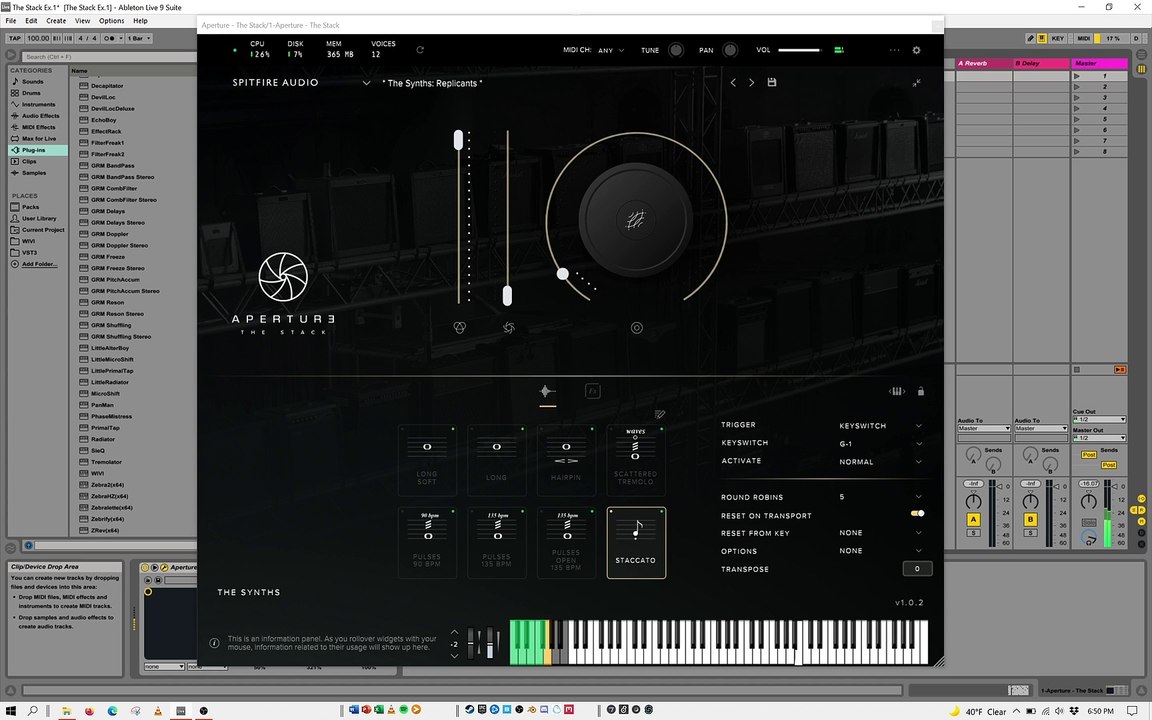Select the Long Soft technique
Viewport: 1152px width, 720px height.
coord(427,460)
